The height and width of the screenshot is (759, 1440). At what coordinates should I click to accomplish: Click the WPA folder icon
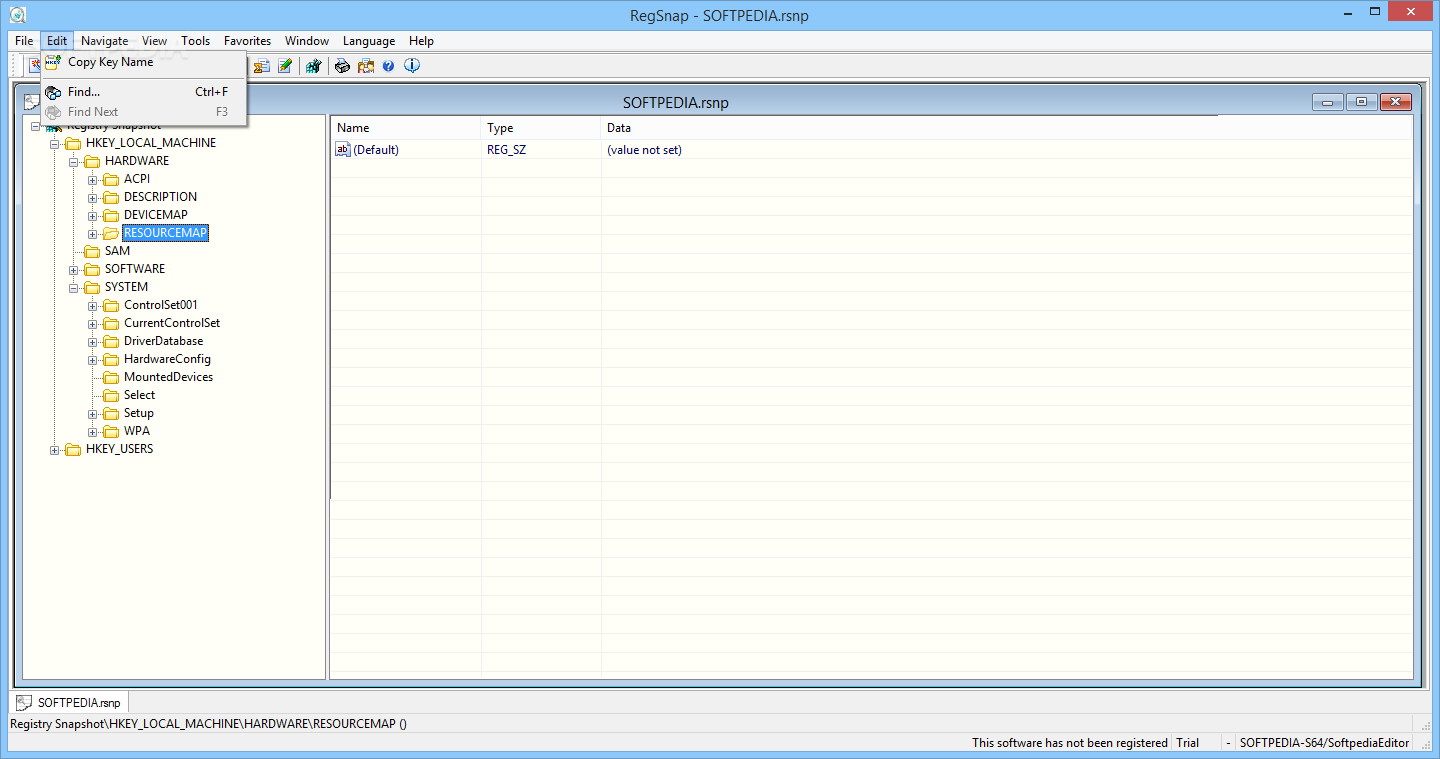(x=111, y=431)
